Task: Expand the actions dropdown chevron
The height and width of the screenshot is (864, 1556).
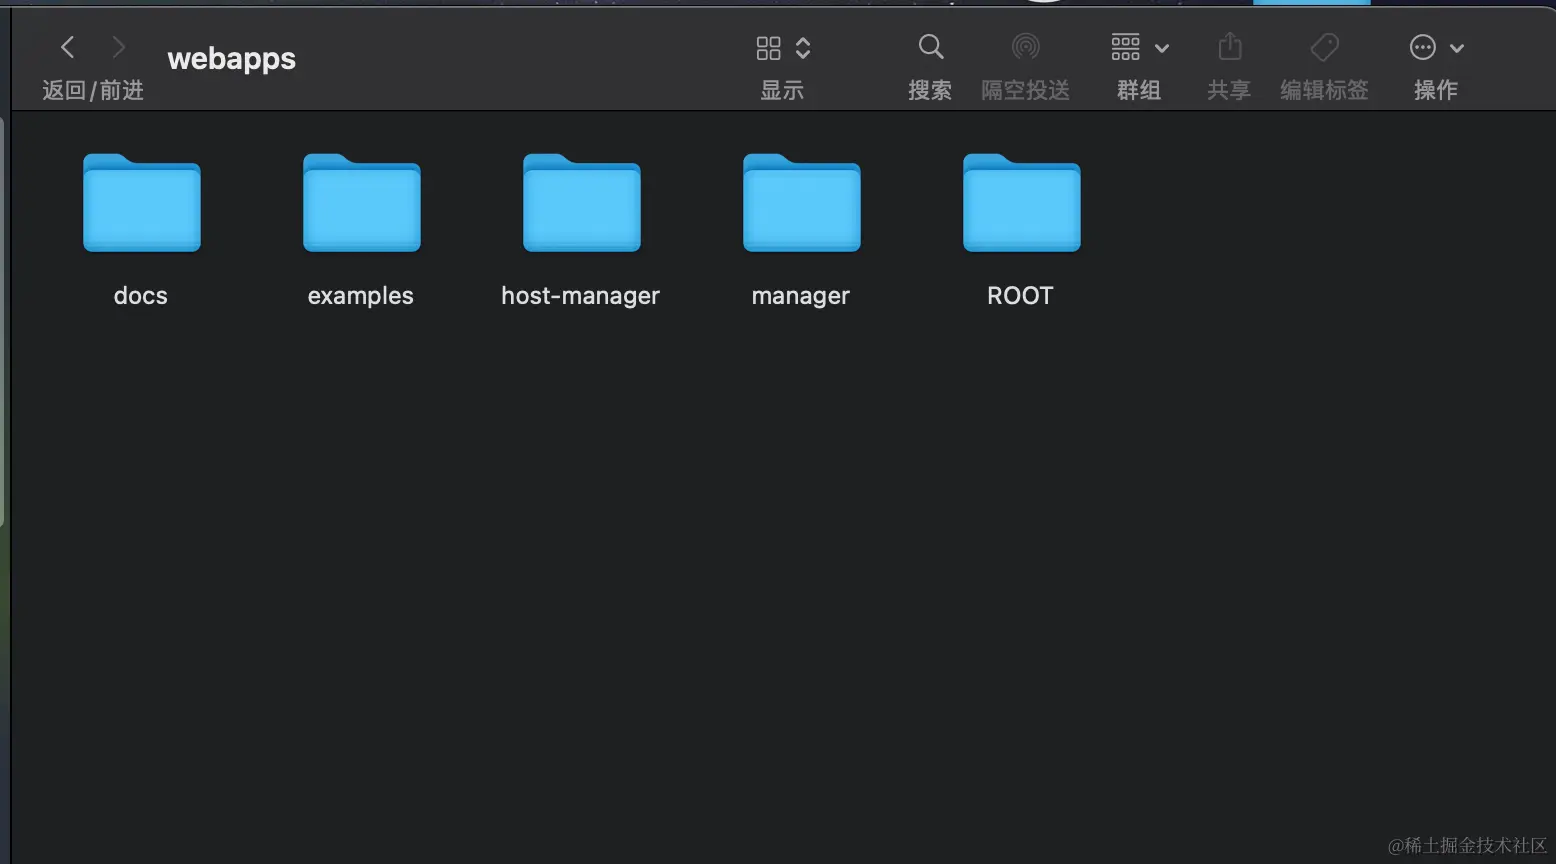Action: coord(1457,48)
